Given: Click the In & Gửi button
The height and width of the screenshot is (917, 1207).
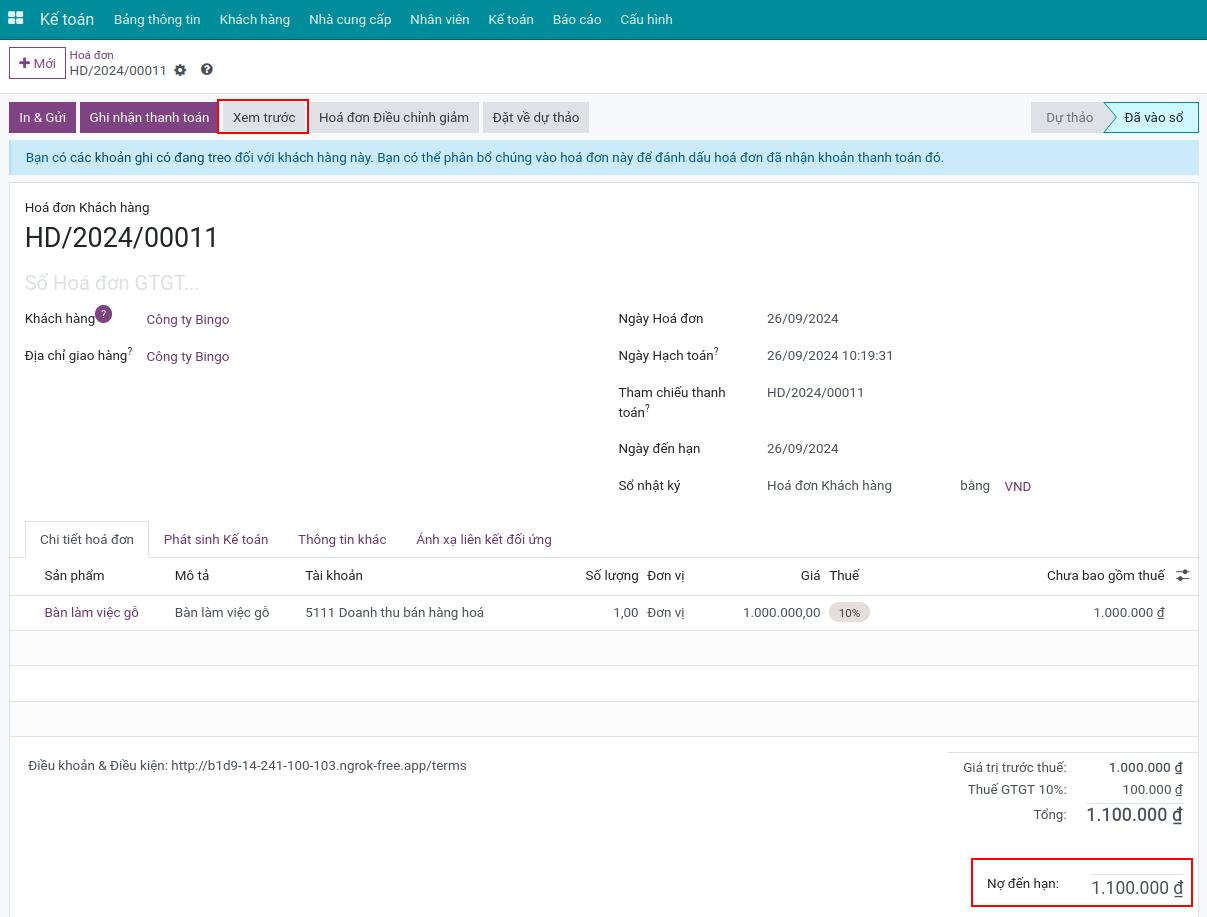Looking at the screenshot, I should click(x=42, y=117).
